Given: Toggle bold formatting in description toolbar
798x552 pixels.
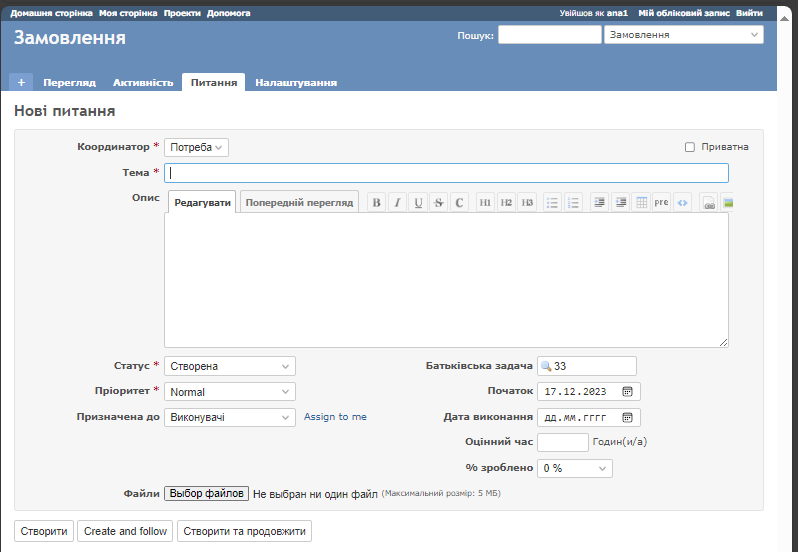Looking at the screenshot, I should [x=377, y=202].
